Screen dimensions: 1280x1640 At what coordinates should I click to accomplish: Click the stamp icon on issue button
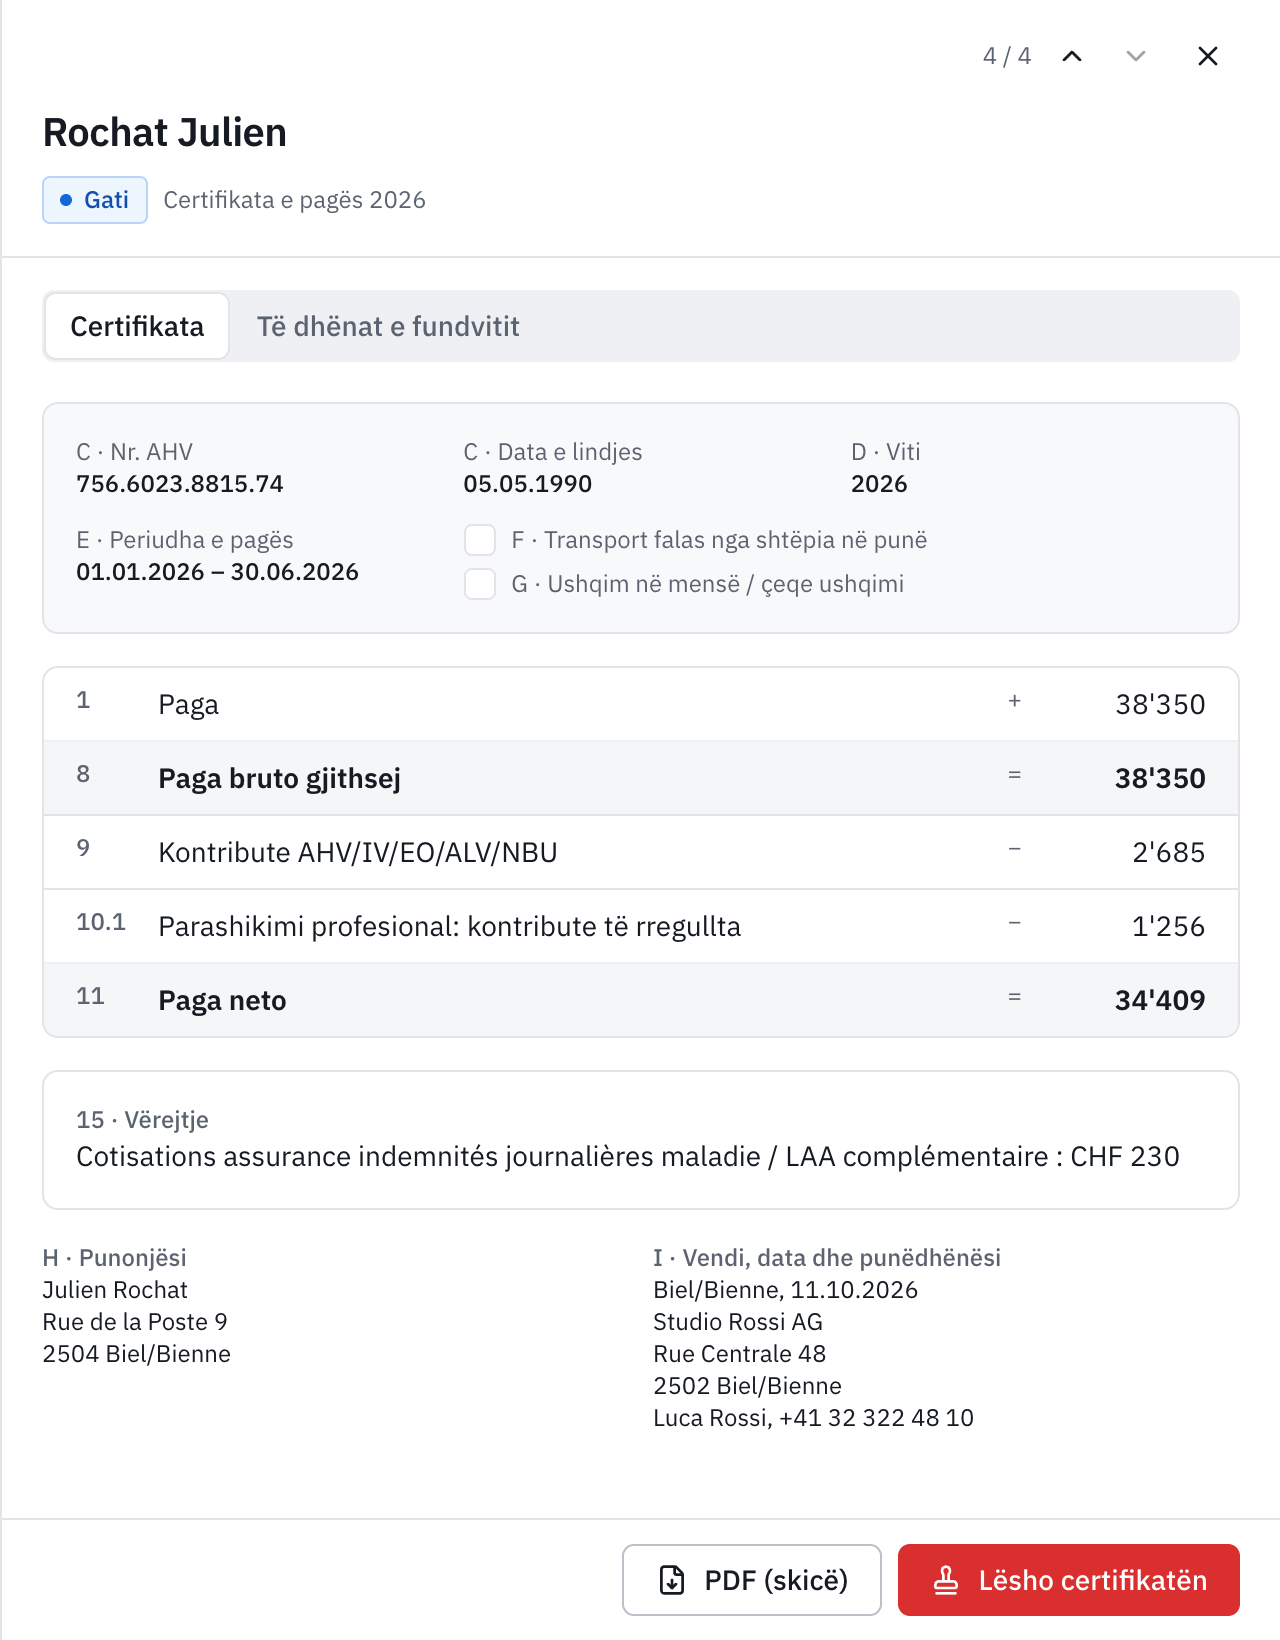946,1580
